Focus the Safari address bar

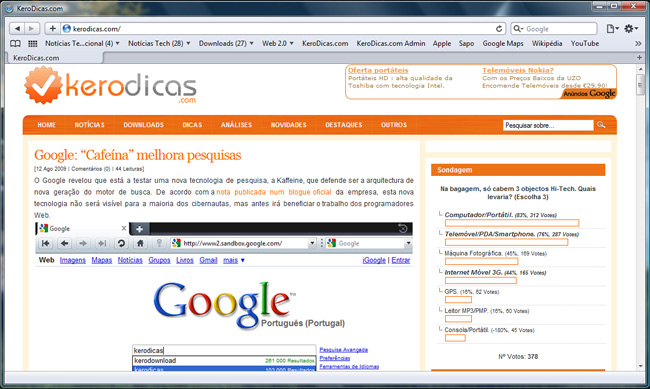pos(283,29)
